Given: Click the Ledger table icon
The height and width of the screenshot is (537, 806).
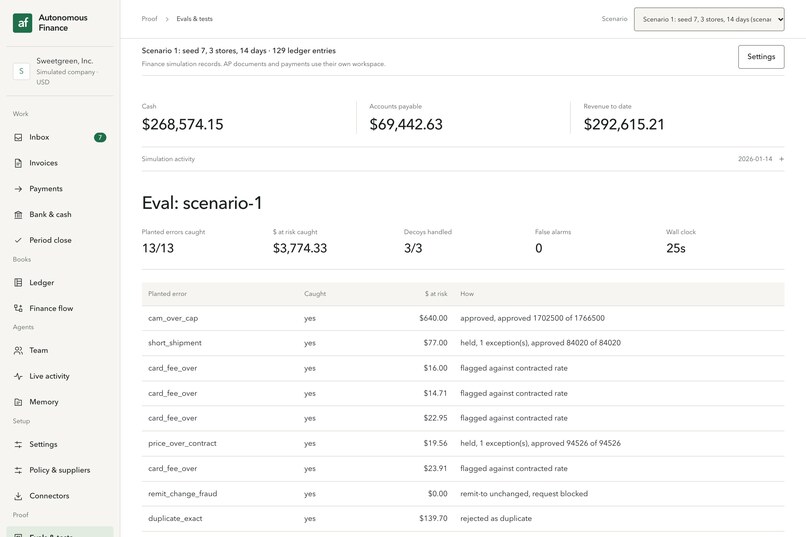Looking at the screenshot, I should click(18, 283).
